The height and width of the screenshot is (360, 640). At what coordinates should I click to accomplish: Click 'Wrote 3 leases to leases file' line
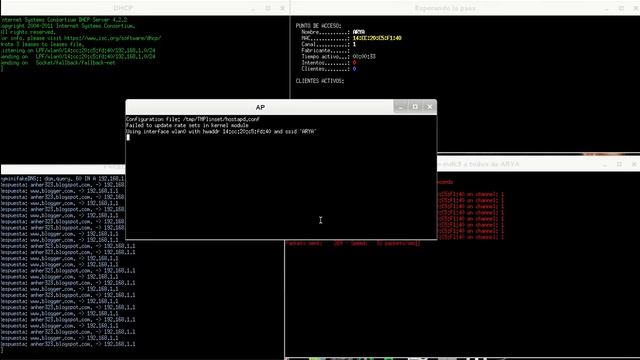coord(42,44)
